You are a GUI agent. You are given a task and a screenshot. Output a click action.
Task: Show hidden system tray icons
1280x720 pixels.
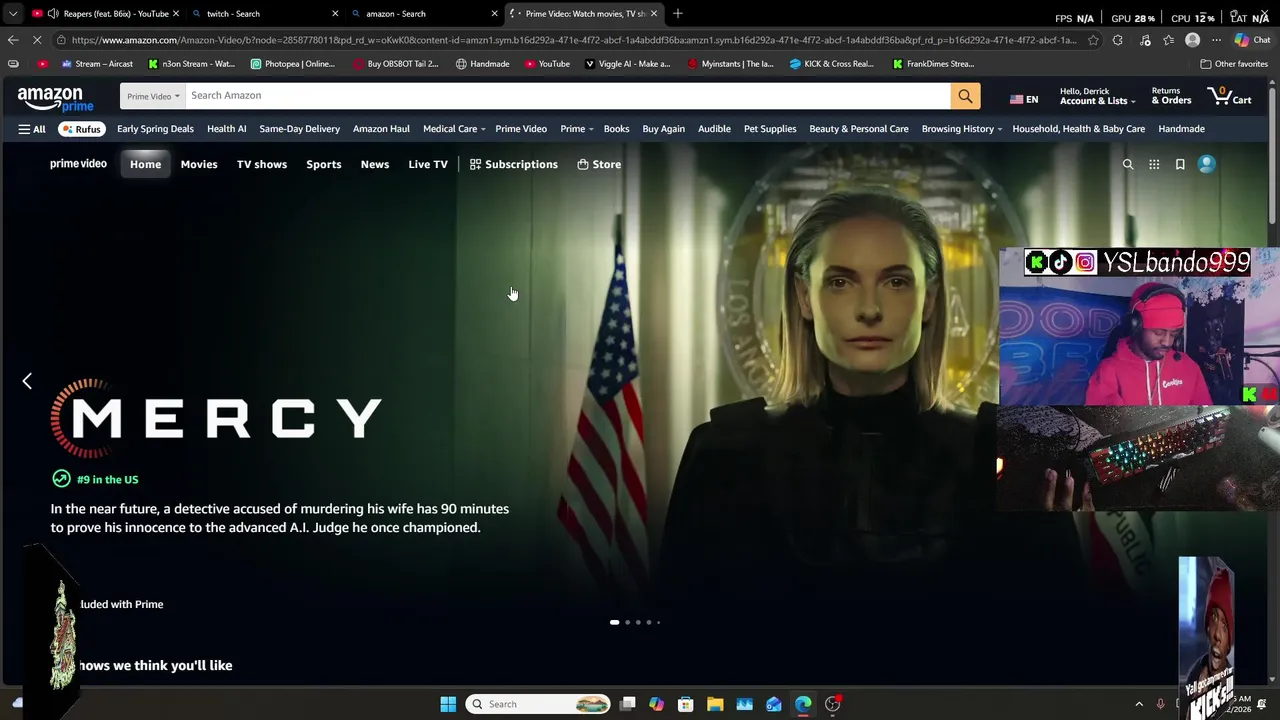[x=1139, y=704]
